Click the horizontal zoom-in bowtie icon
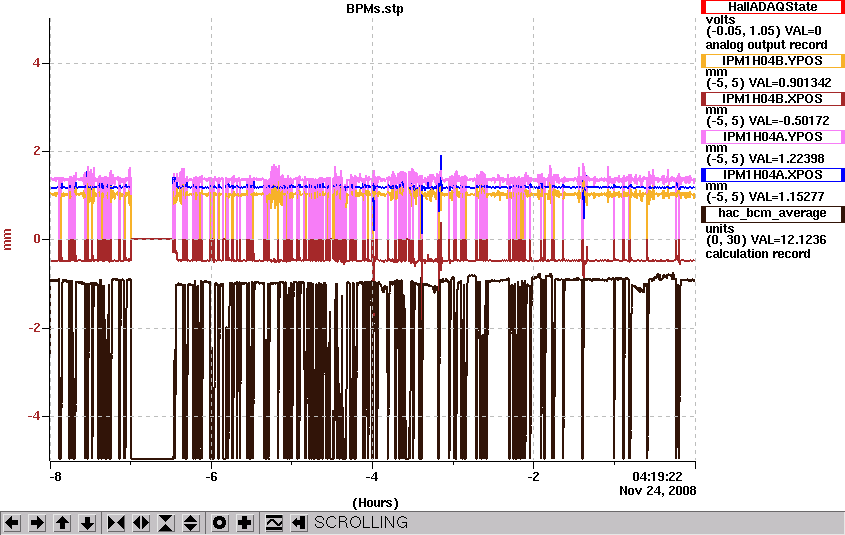The image size is (845, 535). click(x=116, y=523)
